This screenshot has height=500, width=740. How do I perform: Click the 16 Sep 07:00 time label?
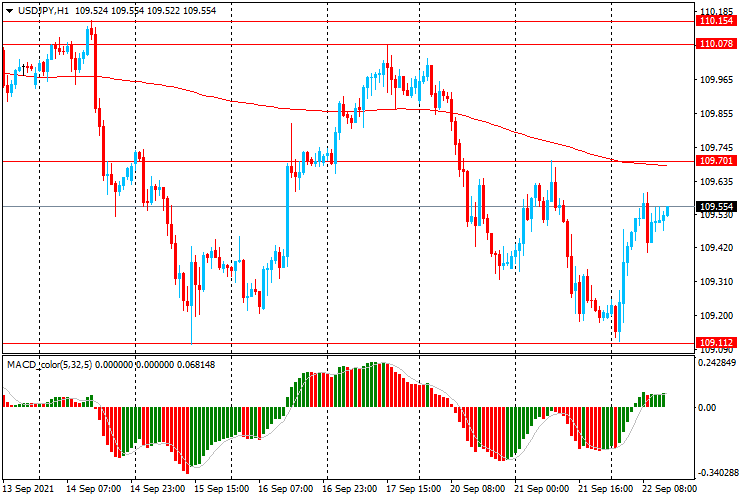tap(286, 489)
